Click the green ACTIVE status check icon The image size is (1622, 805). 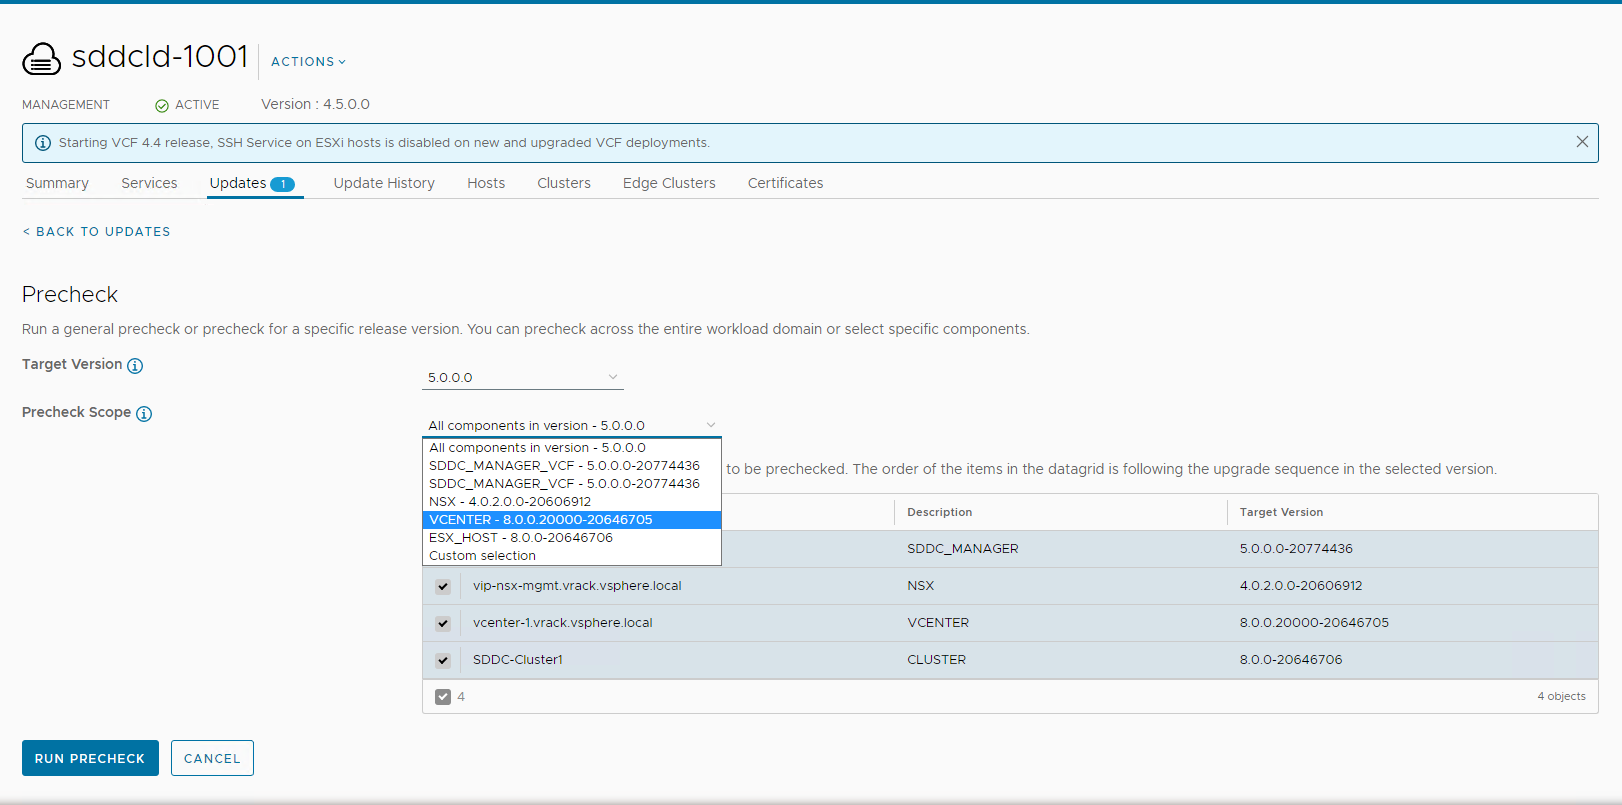click(162, 105)
